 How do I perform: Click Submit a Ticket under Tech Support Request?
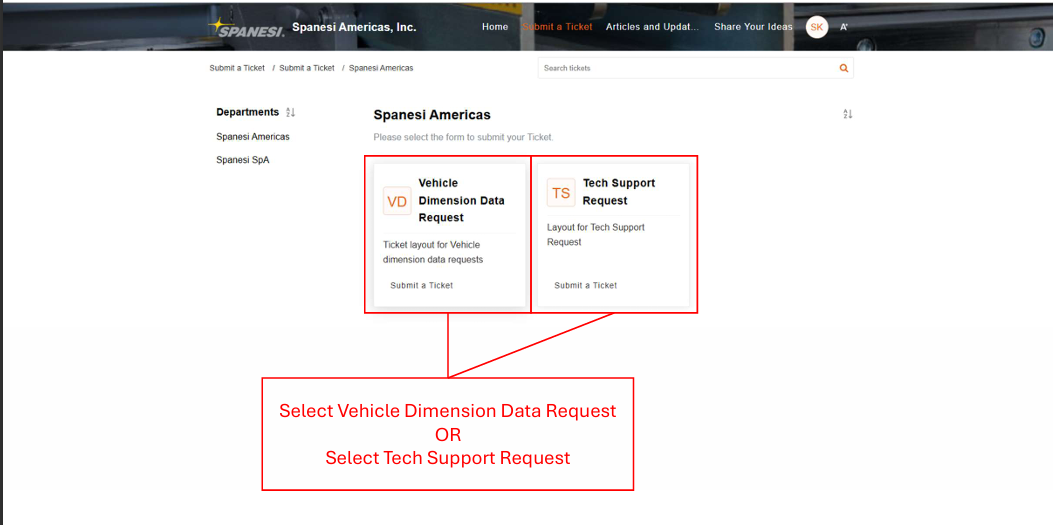click(x=585, y=285)
